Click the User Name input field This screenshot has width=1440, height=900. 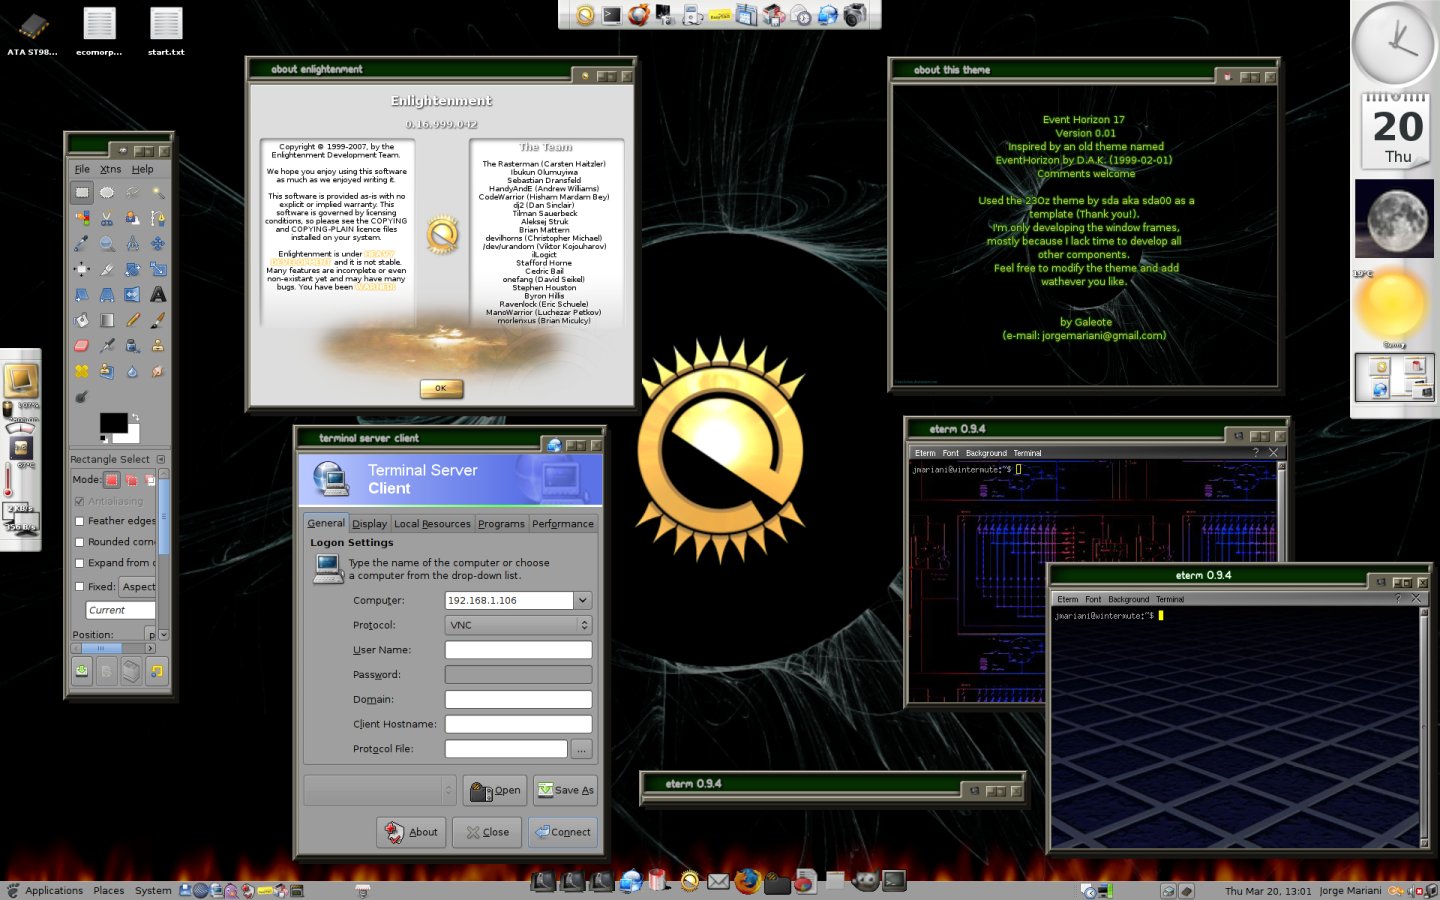(518, 650)
